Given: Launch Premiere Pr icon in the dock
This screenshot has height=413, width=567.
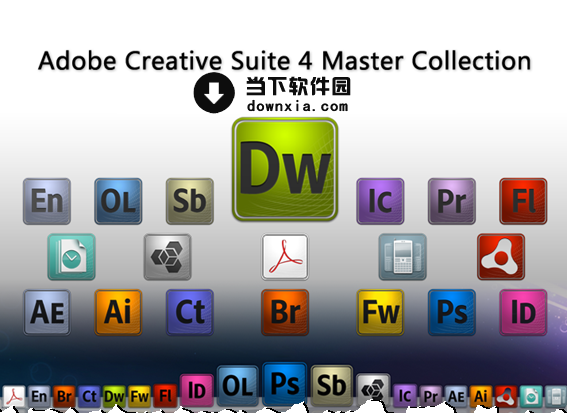Looking at the screenshot, I should [x=430, y=397].
